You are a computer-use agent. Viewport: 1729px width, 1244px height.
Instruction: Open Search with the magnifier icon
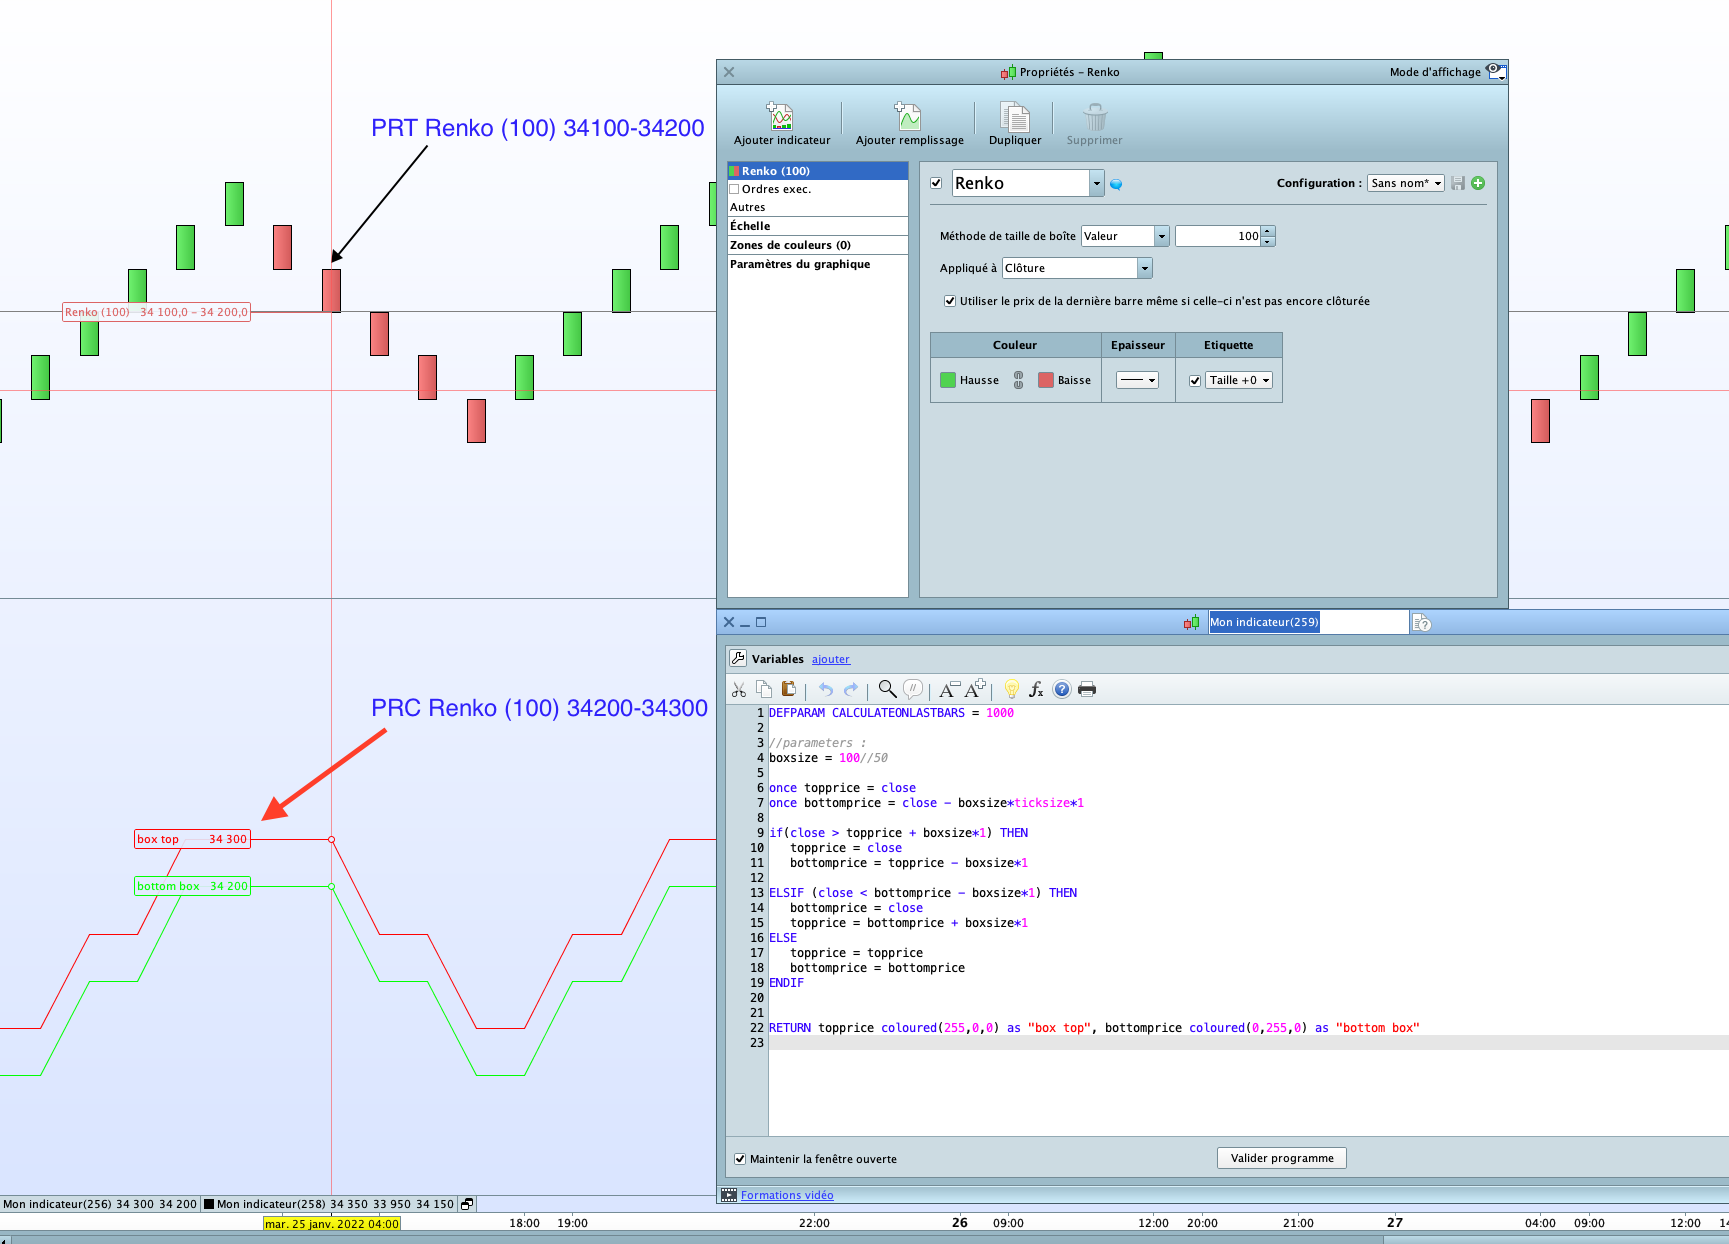click(887, 689)
